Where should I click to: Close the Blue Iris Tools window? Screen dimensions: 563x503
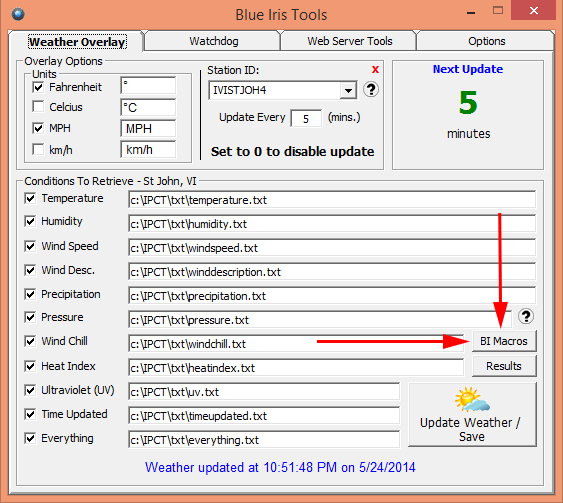click(534, 10)
